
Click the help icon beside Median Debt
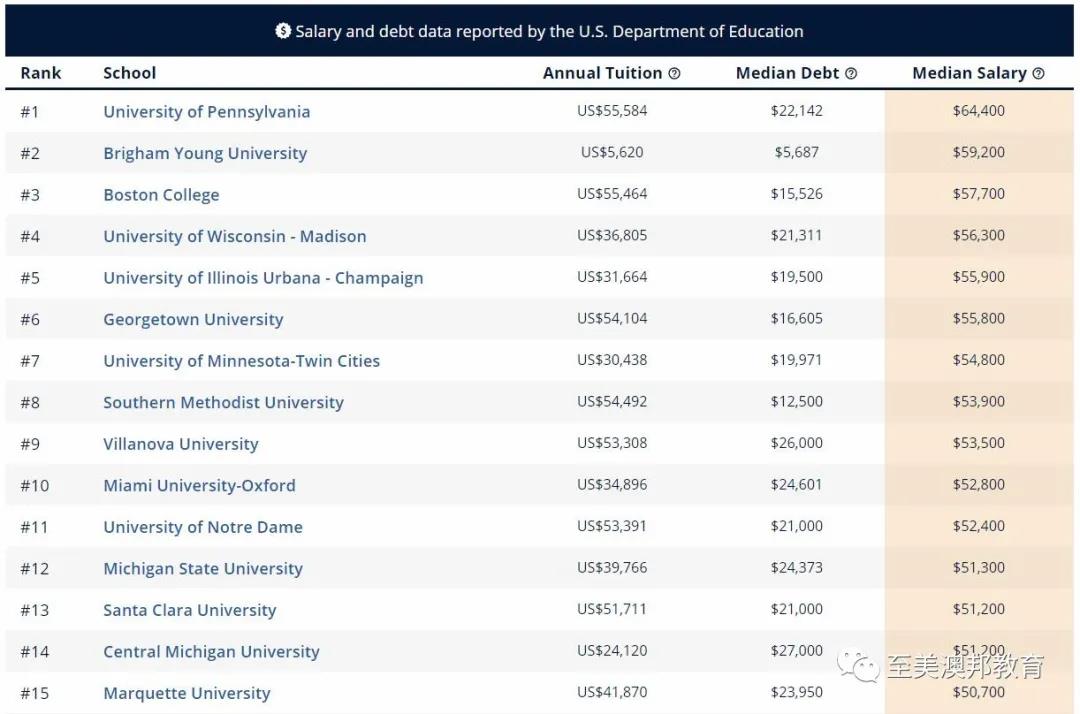[x=851, y=74]
